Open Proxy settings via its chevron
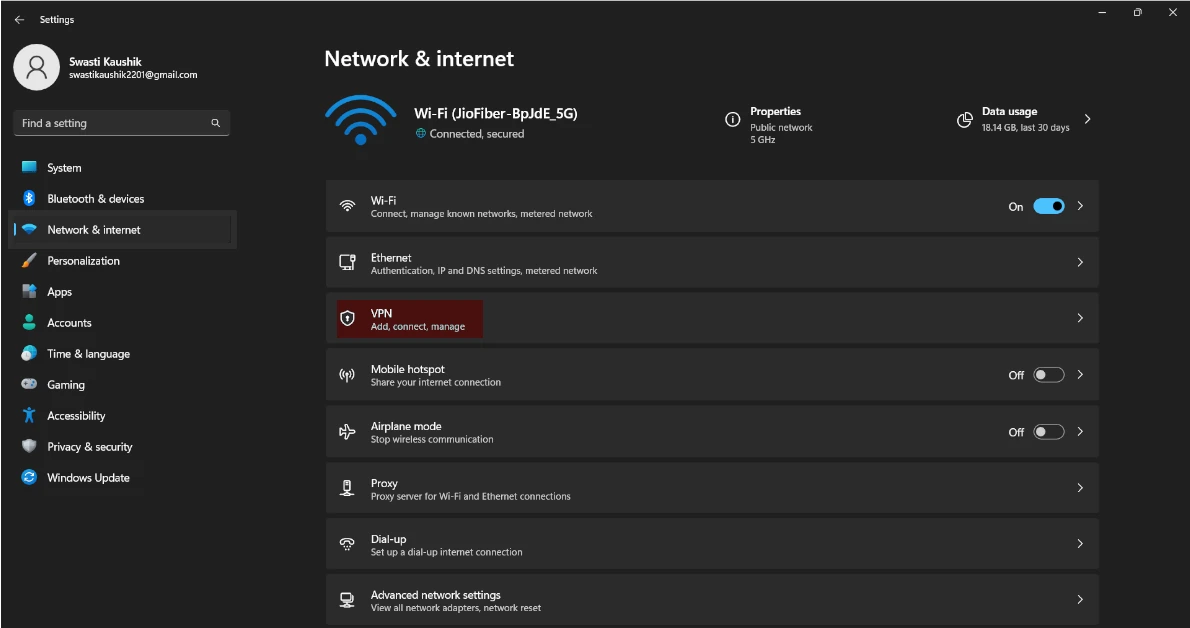The width and height of the screenshot is (1190, 628). [1080, 488]
